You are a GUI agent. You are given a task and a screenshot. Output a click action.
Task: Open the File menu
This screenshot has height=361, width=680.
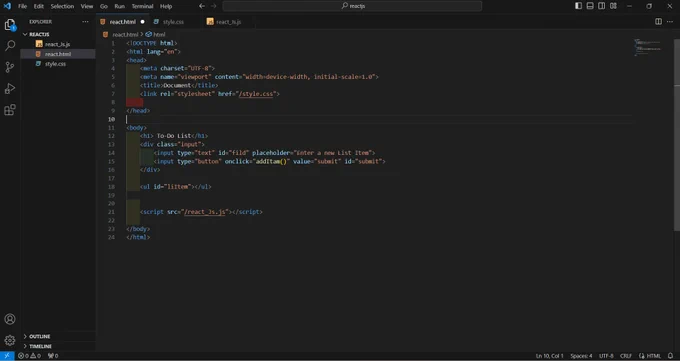(x=23, y=6)
